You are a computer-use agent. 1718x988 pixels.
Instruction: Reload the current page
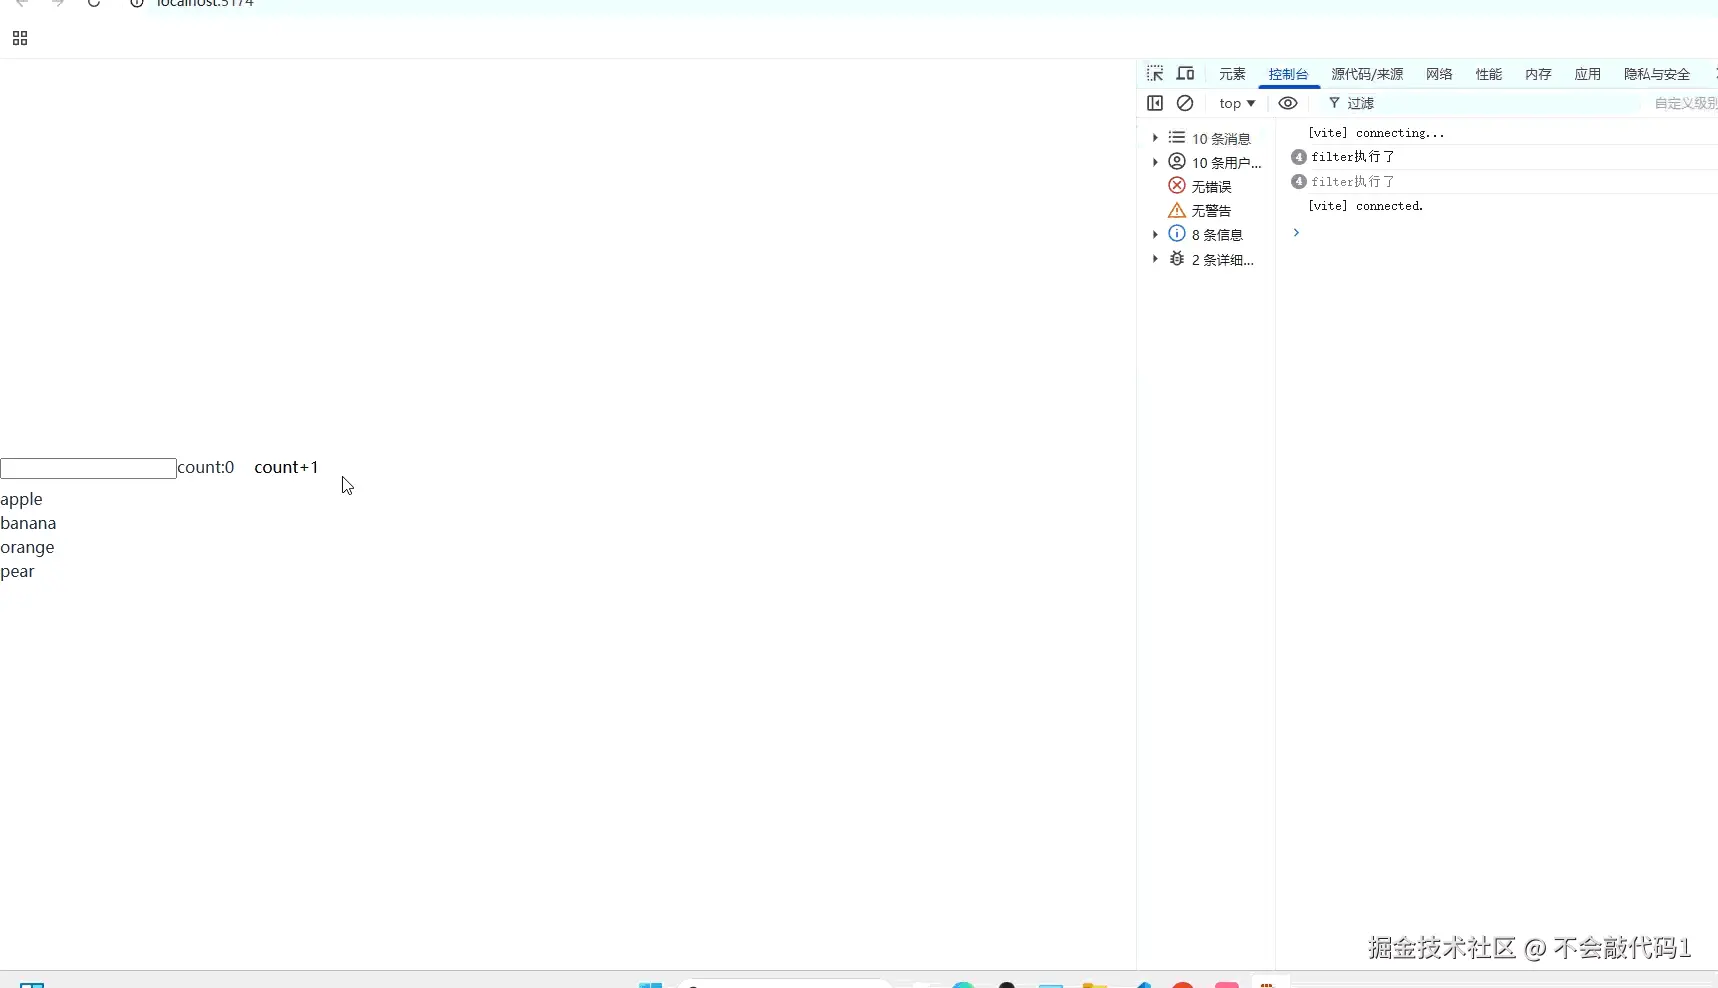click(x=94, y=4)
